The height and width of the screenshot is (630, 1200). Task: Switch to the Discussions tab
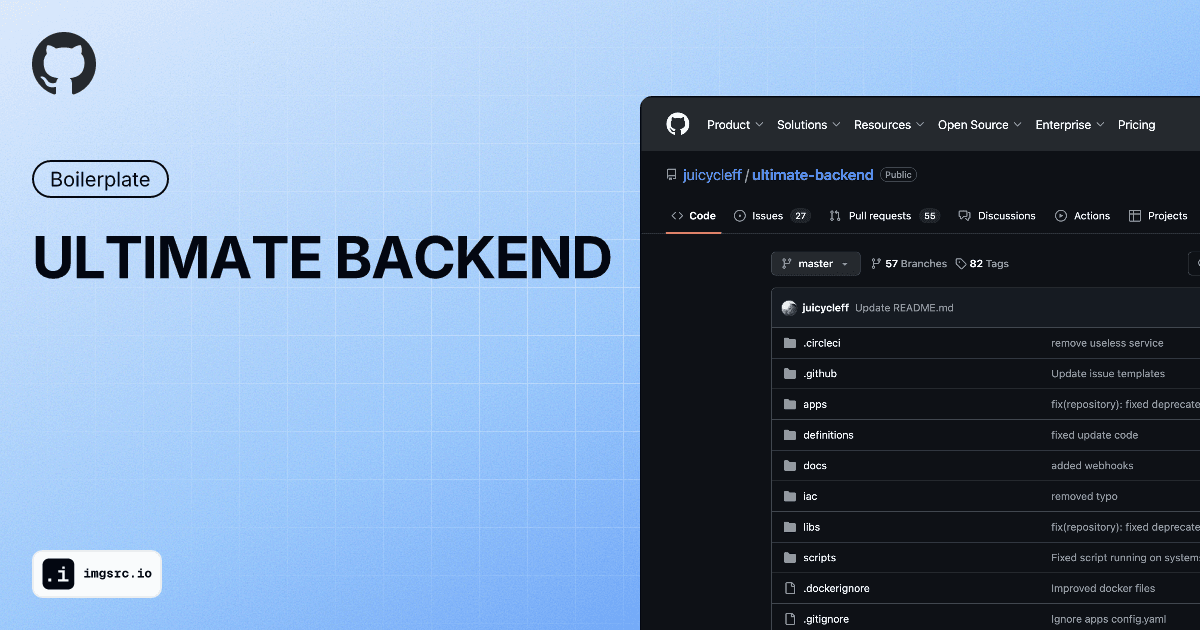click(x=997, y=216)
